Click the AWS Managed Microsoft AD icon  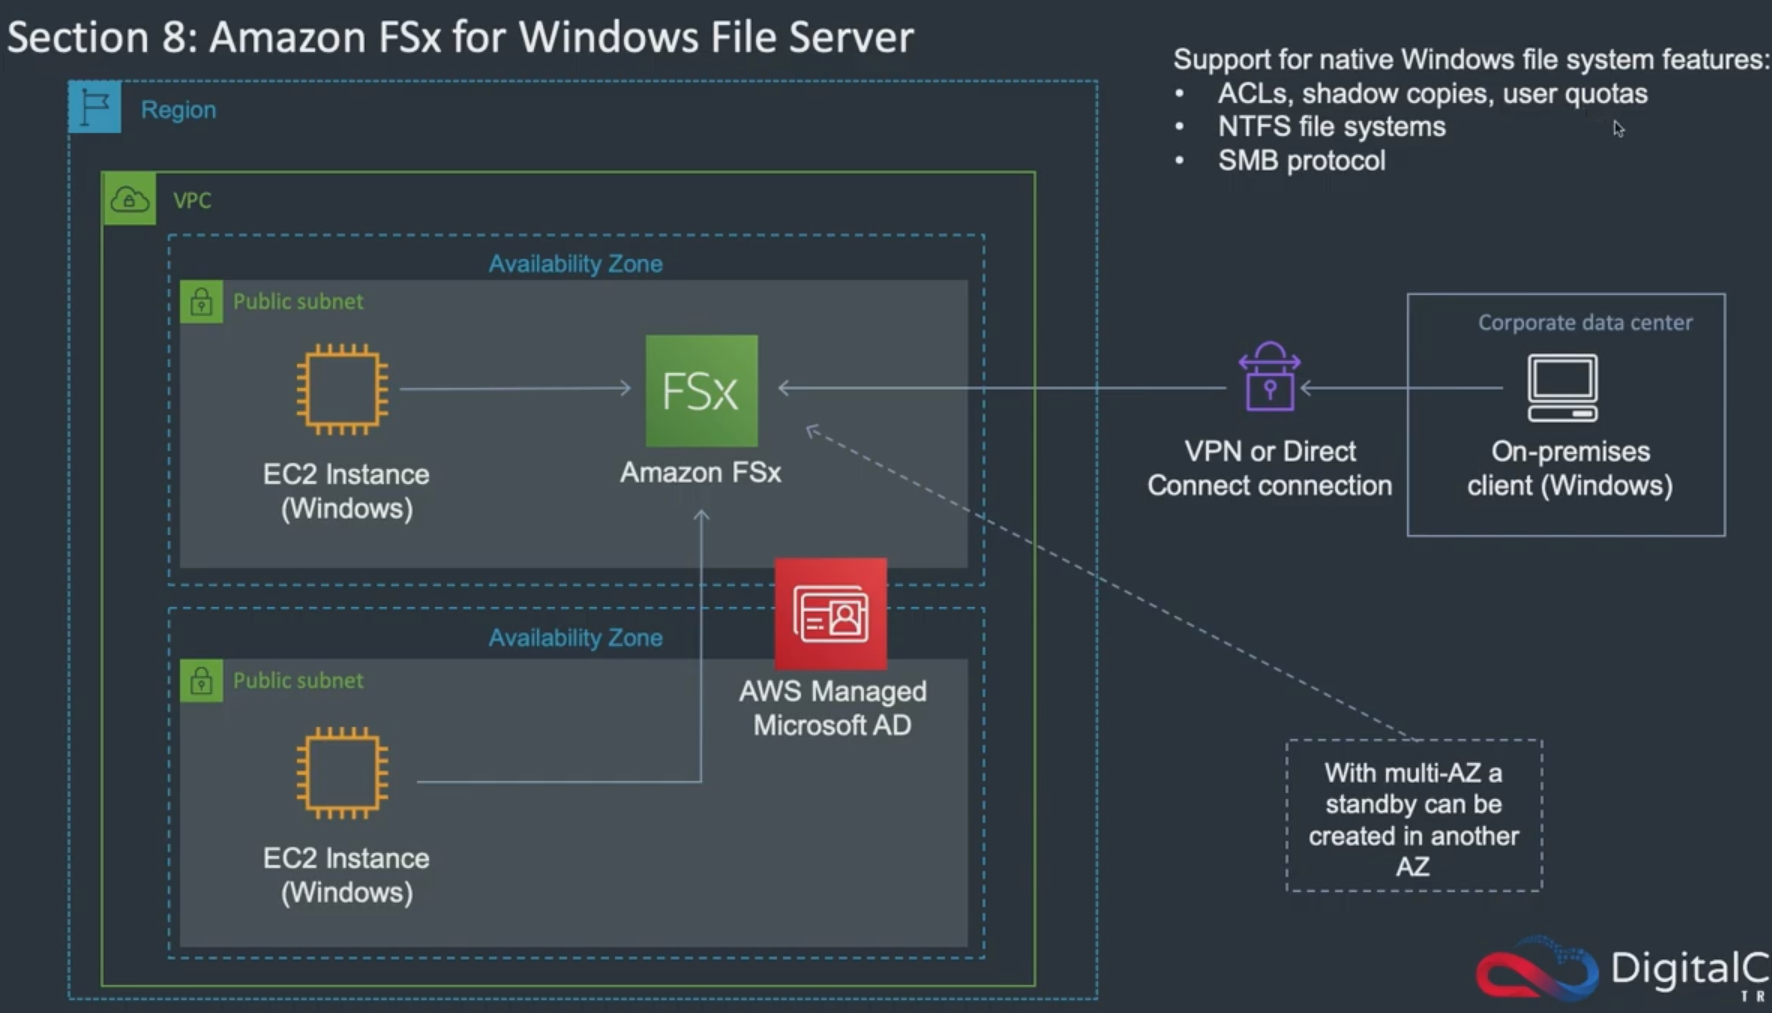click(x=830, y=613)
